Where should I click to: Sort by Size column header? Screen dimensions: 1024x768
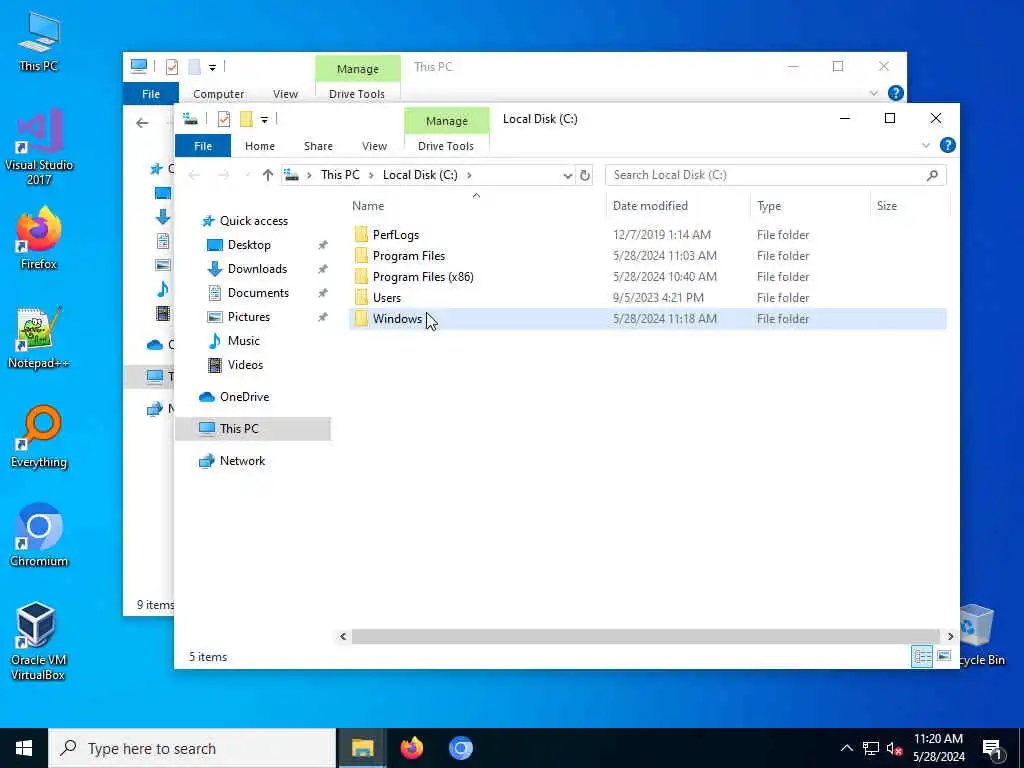click(910, 206)
